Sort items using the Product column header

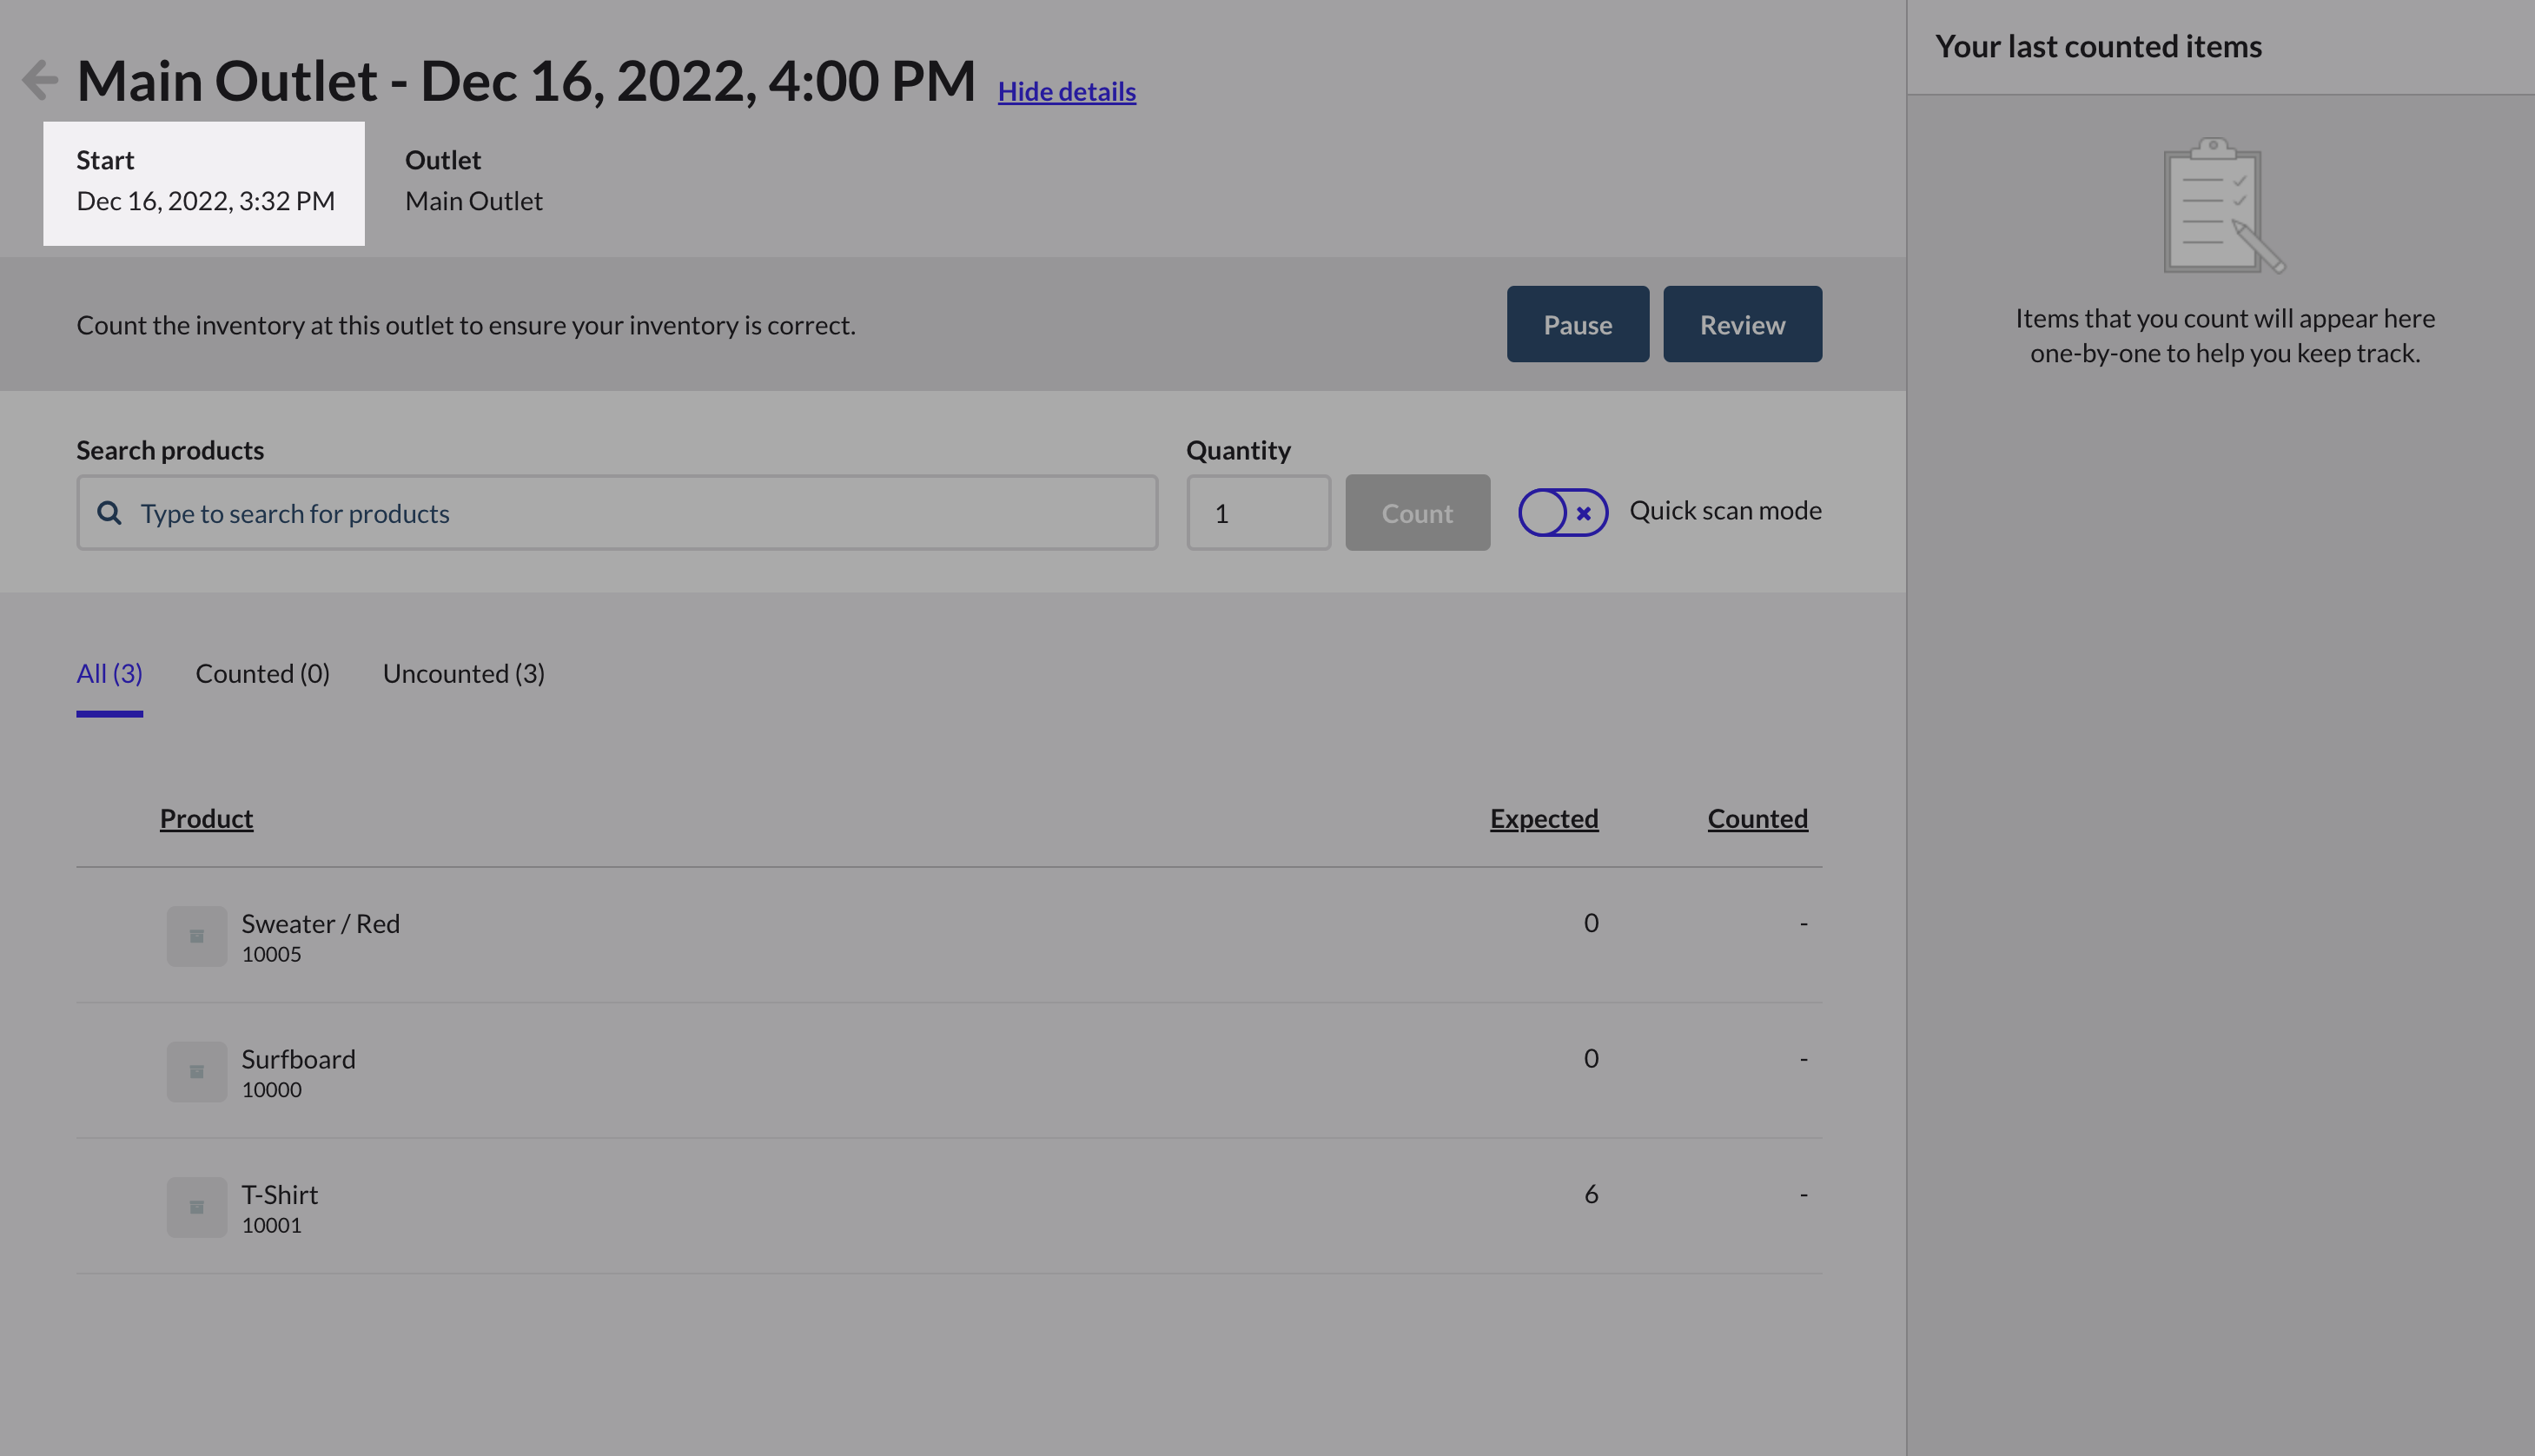(206, 818)
